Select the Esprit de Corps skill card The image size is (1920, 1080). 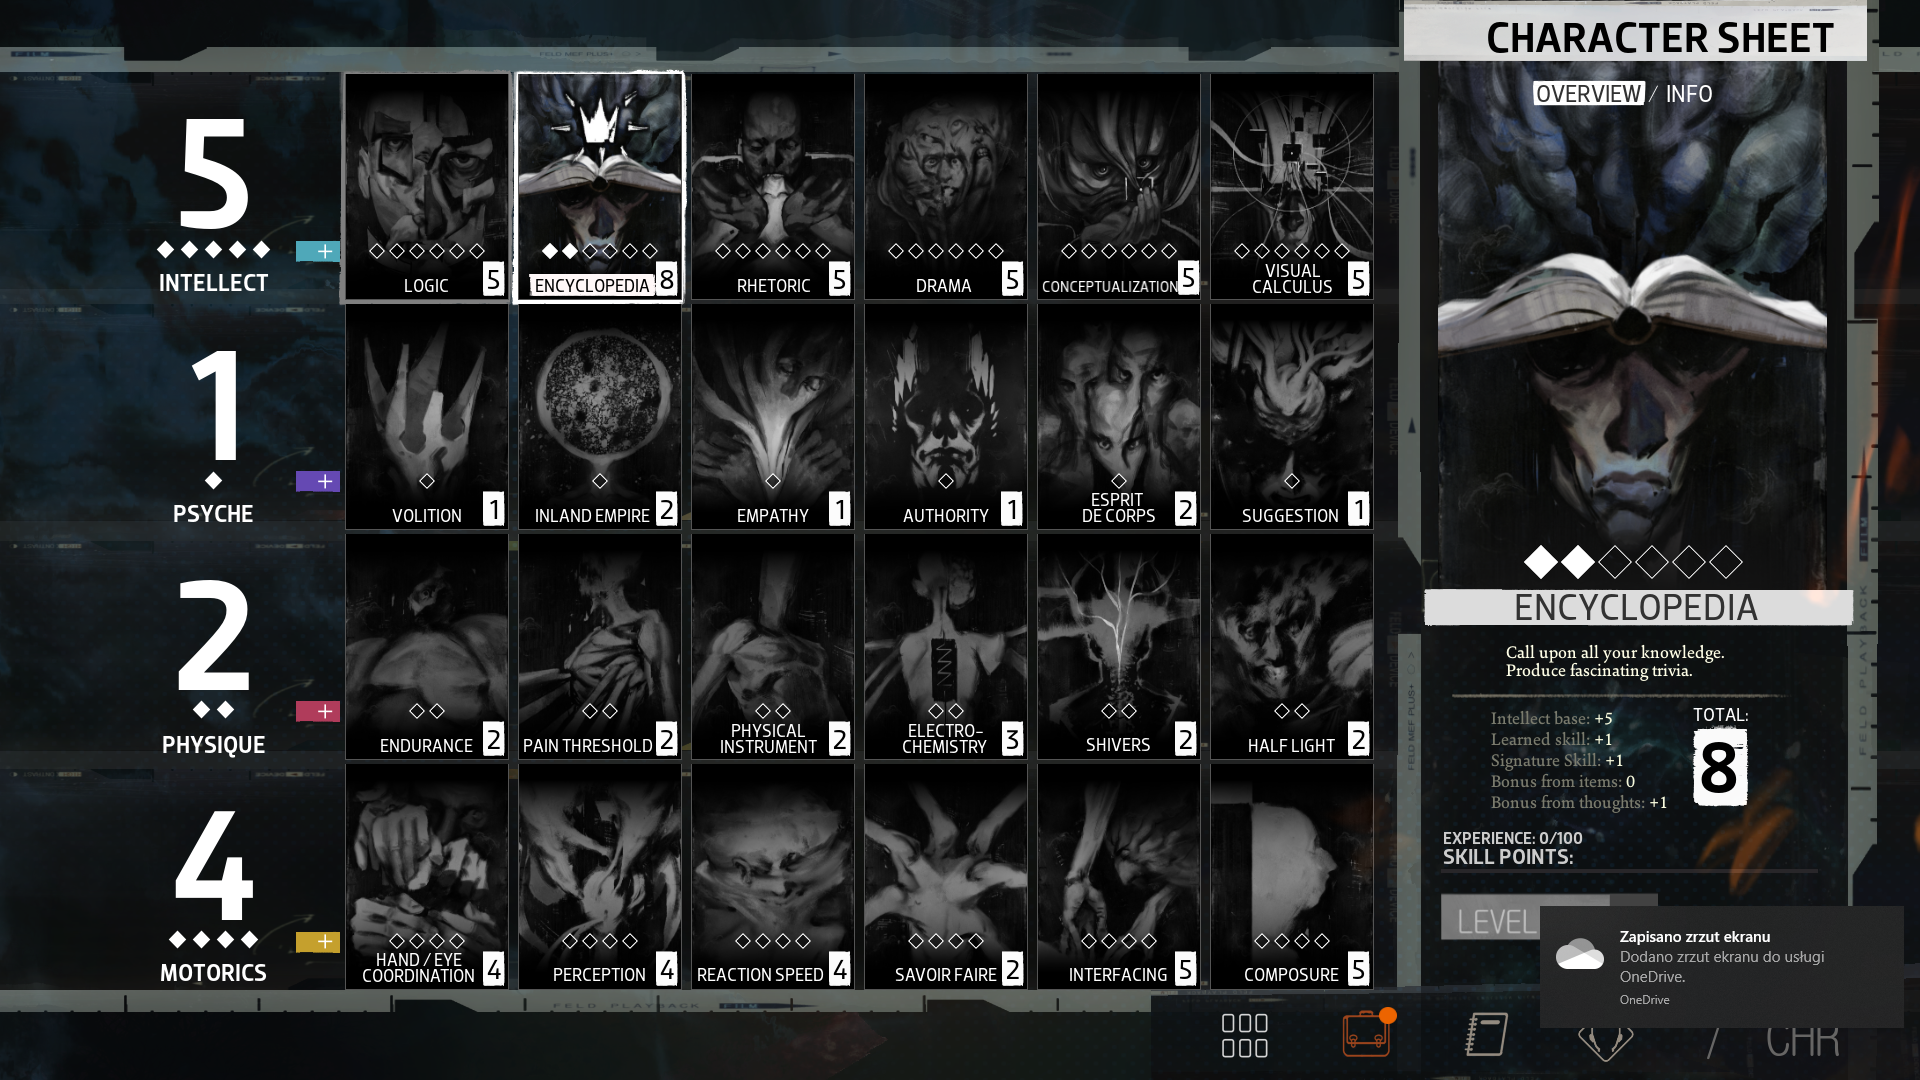coord(1119,416)
